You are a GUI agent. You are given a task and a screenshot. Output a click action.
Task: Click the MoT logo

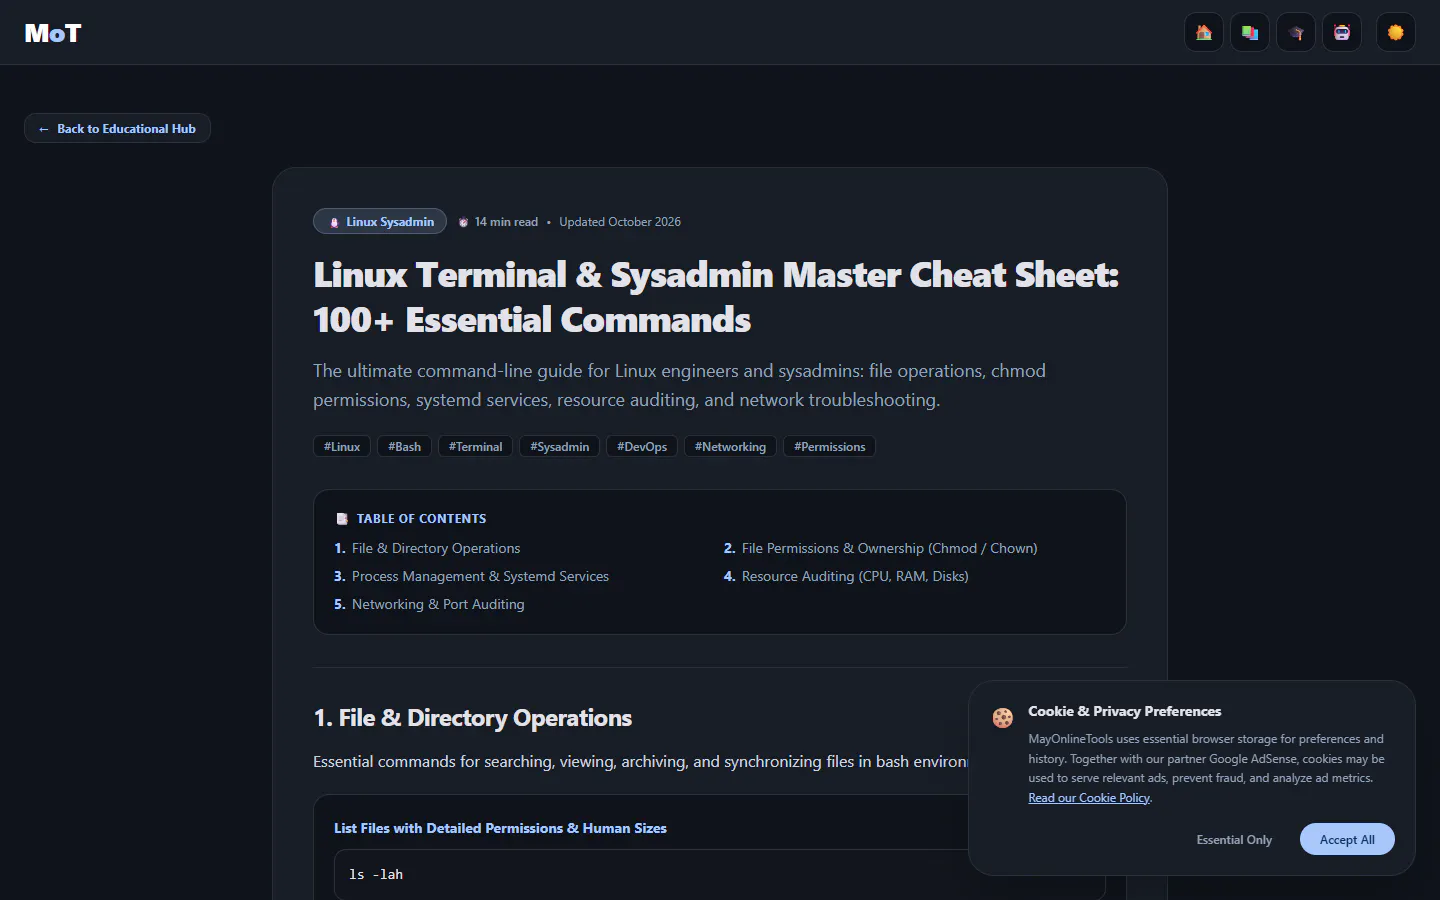[x=53, y=33]
